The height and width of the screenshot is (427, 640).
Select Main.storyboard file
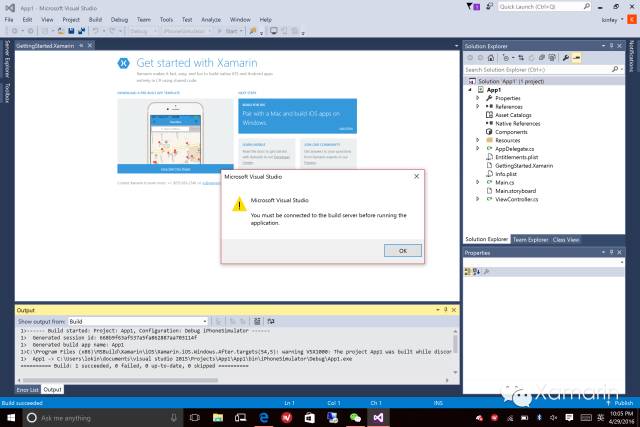(x=515, y=191)
